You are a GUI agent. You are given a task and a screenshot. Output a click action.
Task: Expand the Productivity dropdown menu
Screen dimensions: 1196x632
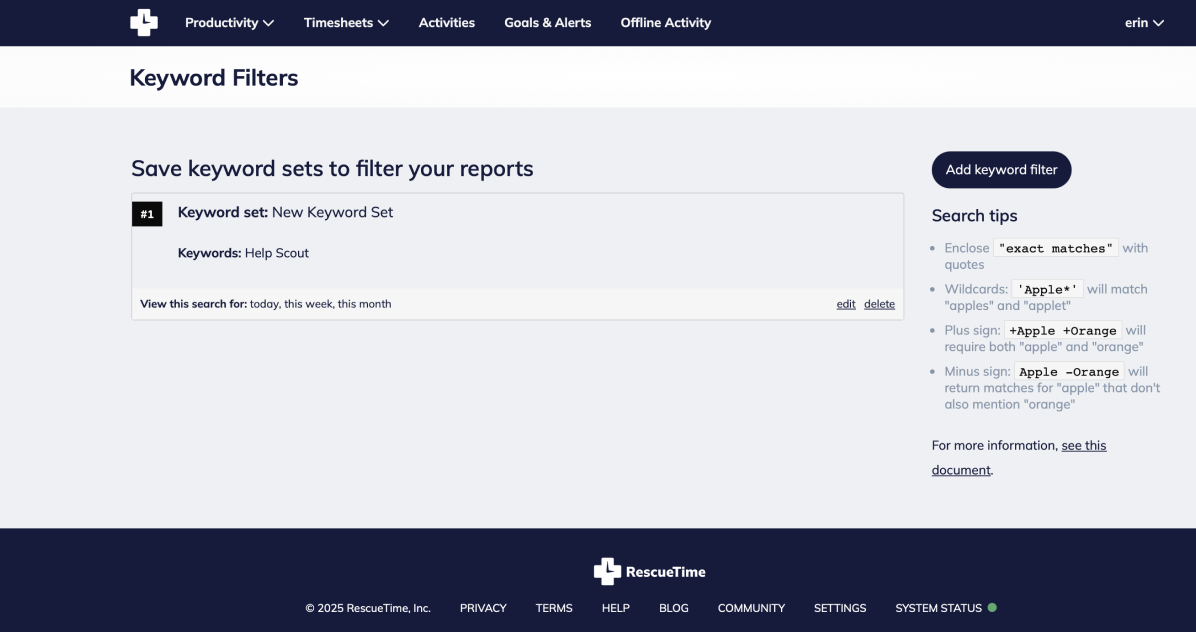[x=229, y=22]
